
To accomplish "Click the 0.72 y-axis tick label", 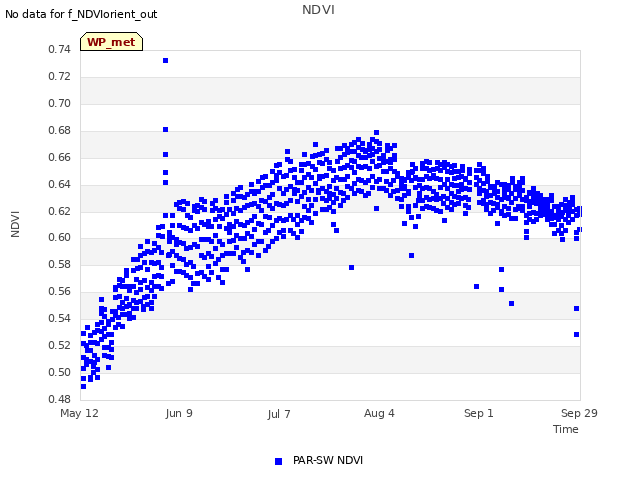I will (x=59, y=76).
